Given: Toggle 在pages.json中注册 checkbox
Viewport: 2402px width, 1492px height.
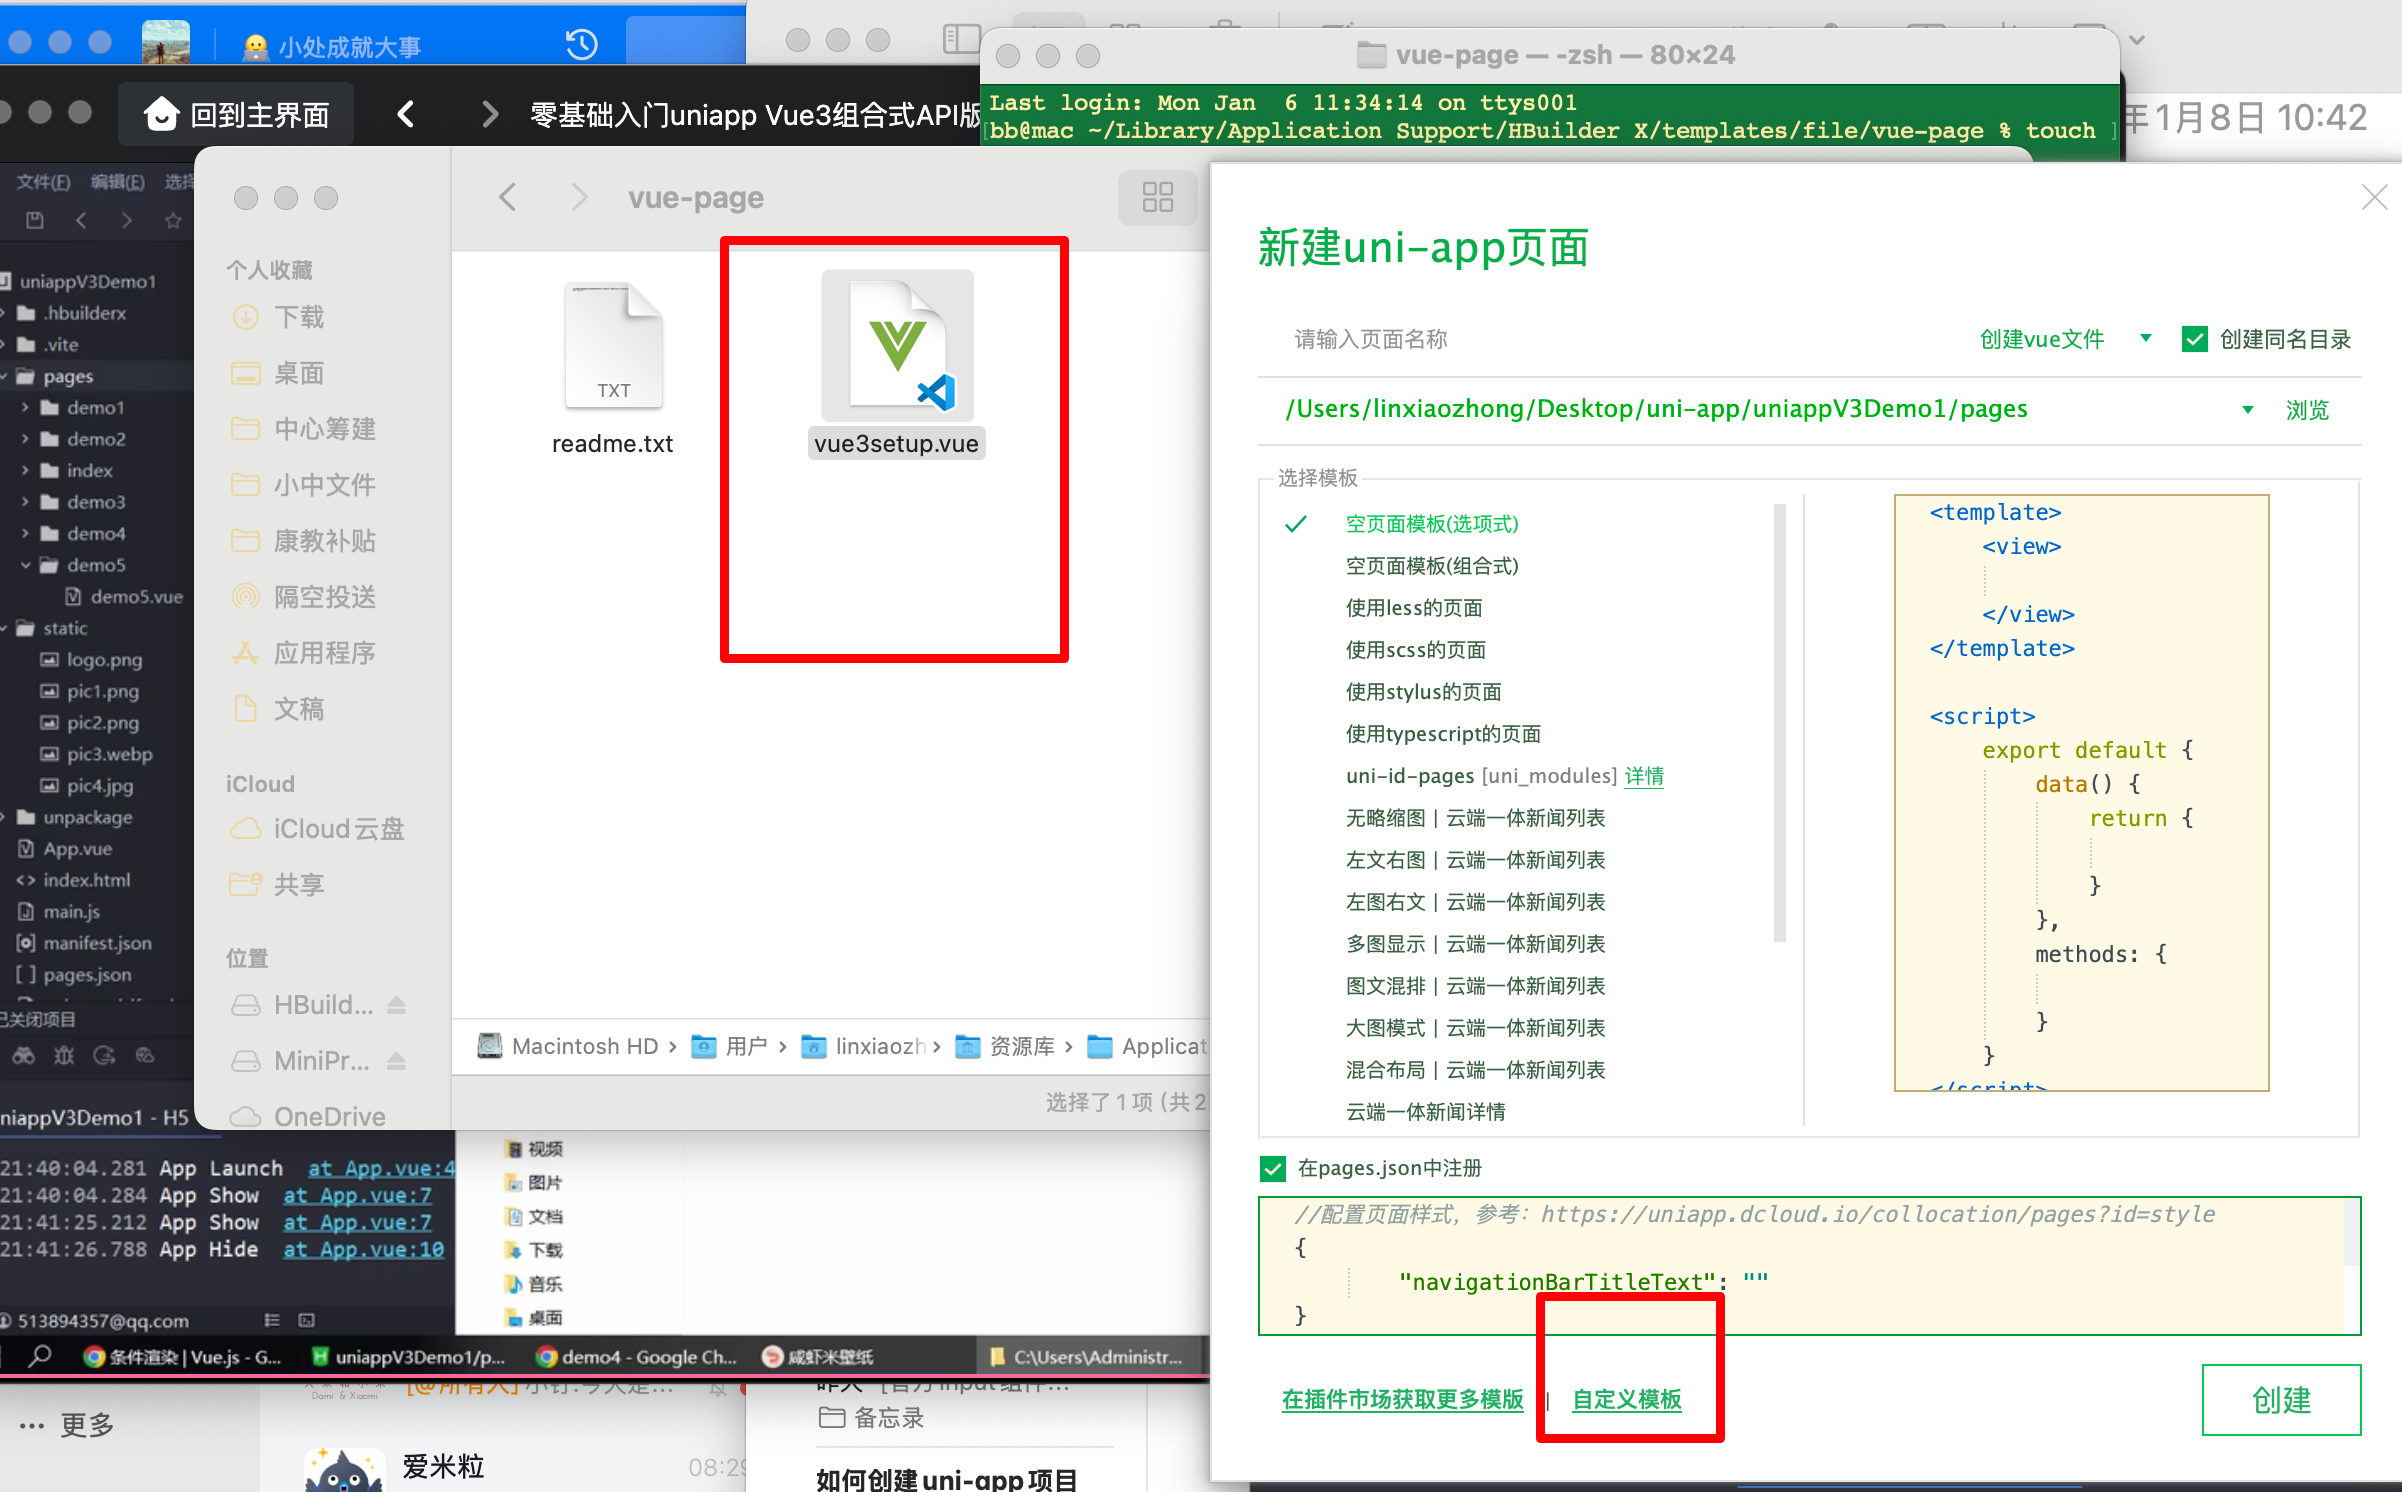Looking at the screenshot, I should [x=1272, y=1168].
